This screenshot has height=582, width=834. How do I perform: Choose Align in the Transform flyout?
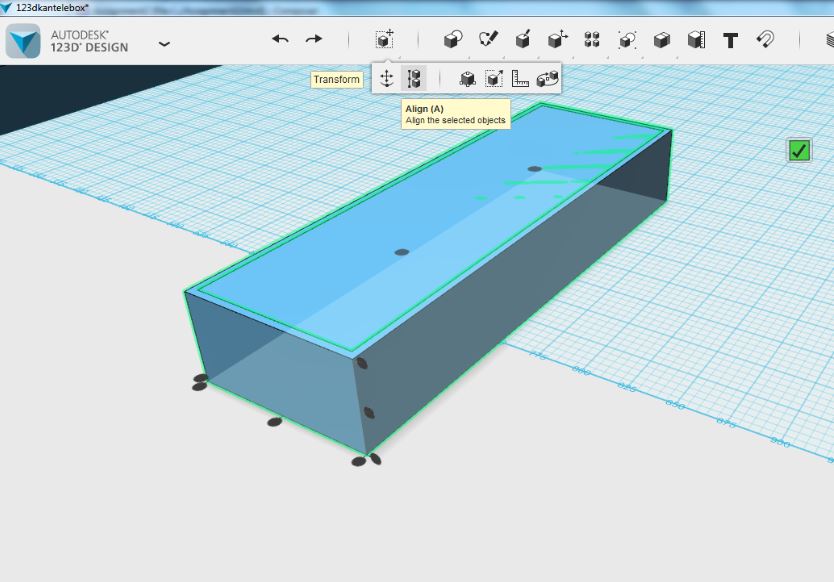point(414,79)
